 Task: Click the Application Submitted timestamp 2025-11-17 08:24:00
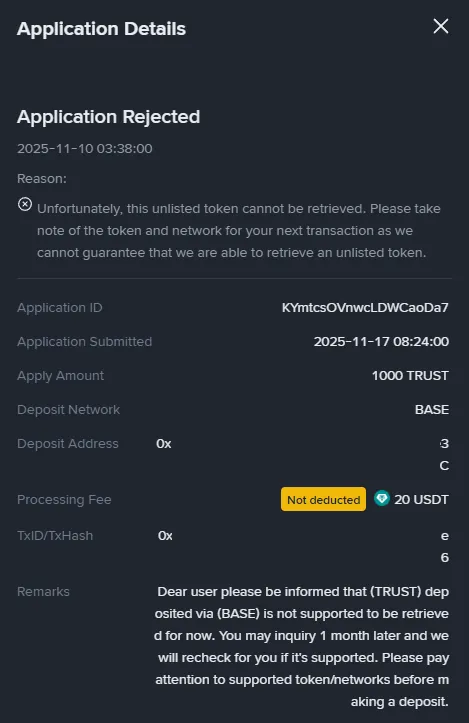(x=381, y=342)
